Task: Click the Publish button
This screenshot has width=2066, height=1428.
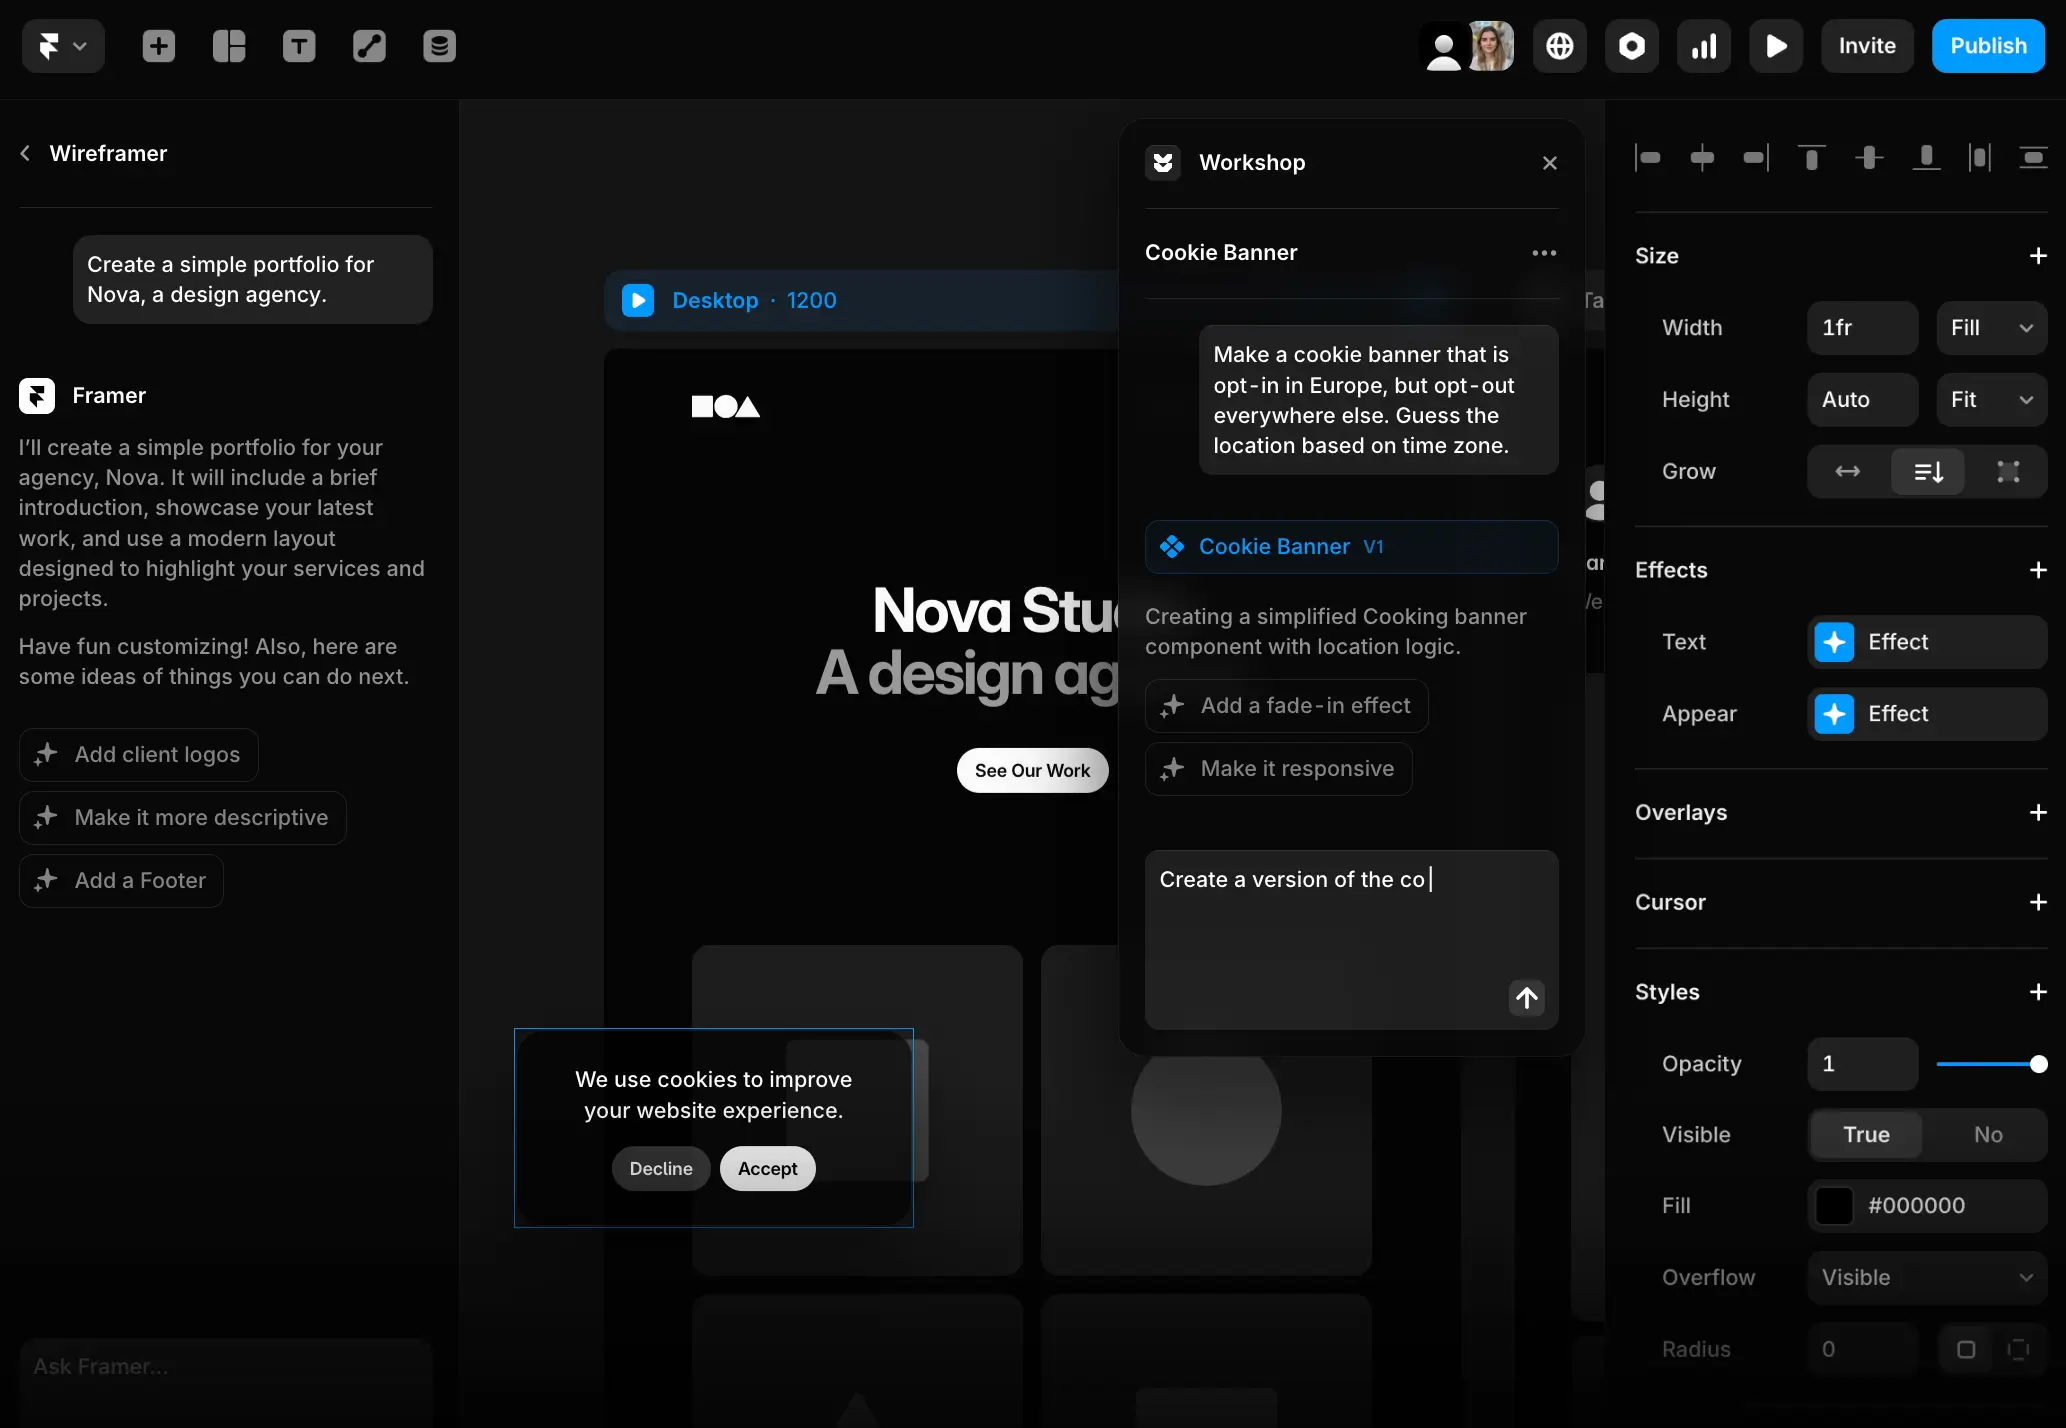Action: (x=1987, y=45)
